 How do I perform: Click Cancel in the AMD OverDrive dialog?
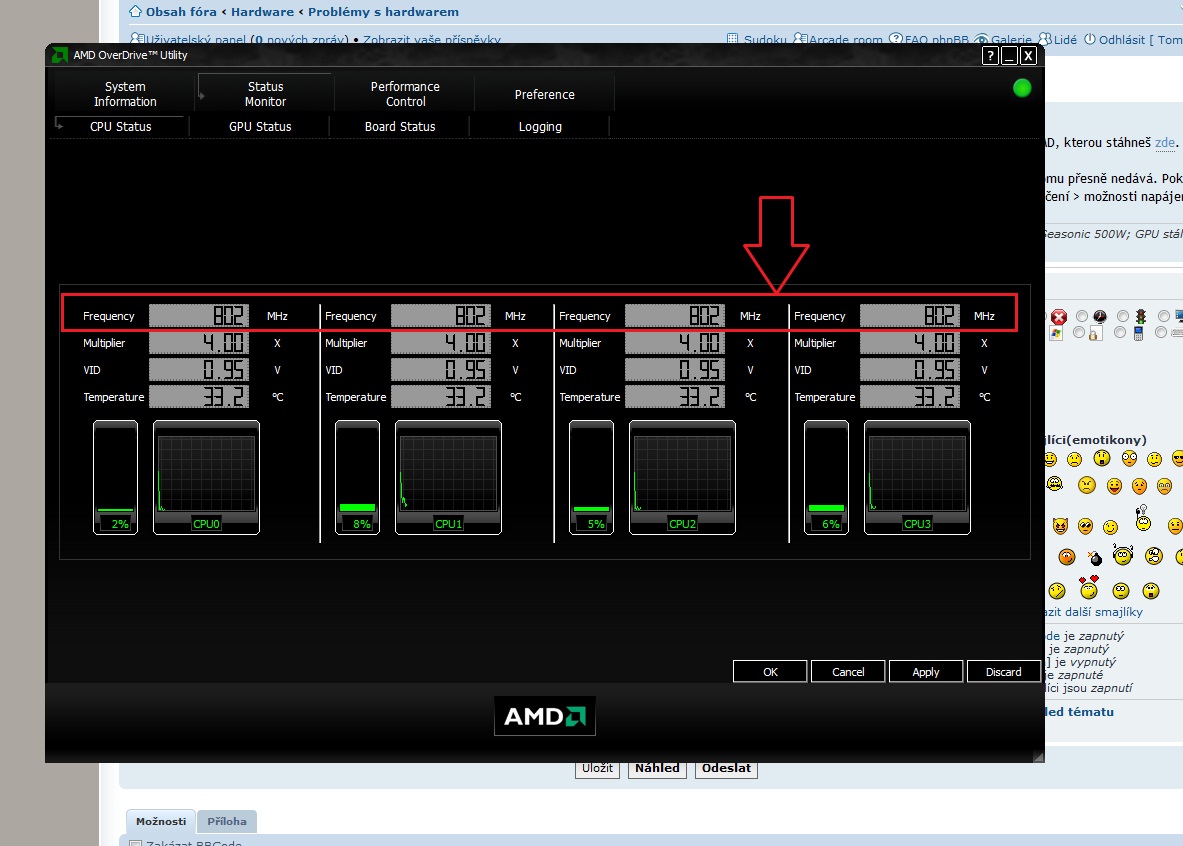(848, 672)
